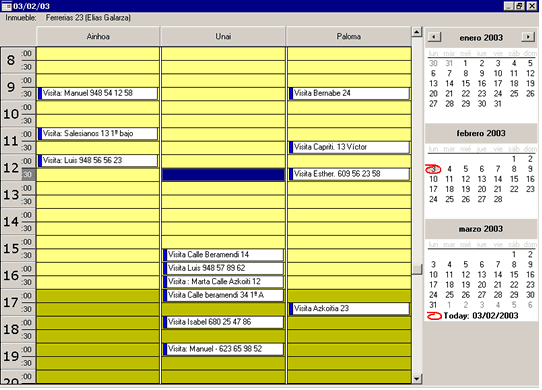Click Today: 03/02/2003 link
This screenshot has width=542, height=390.
480,316
